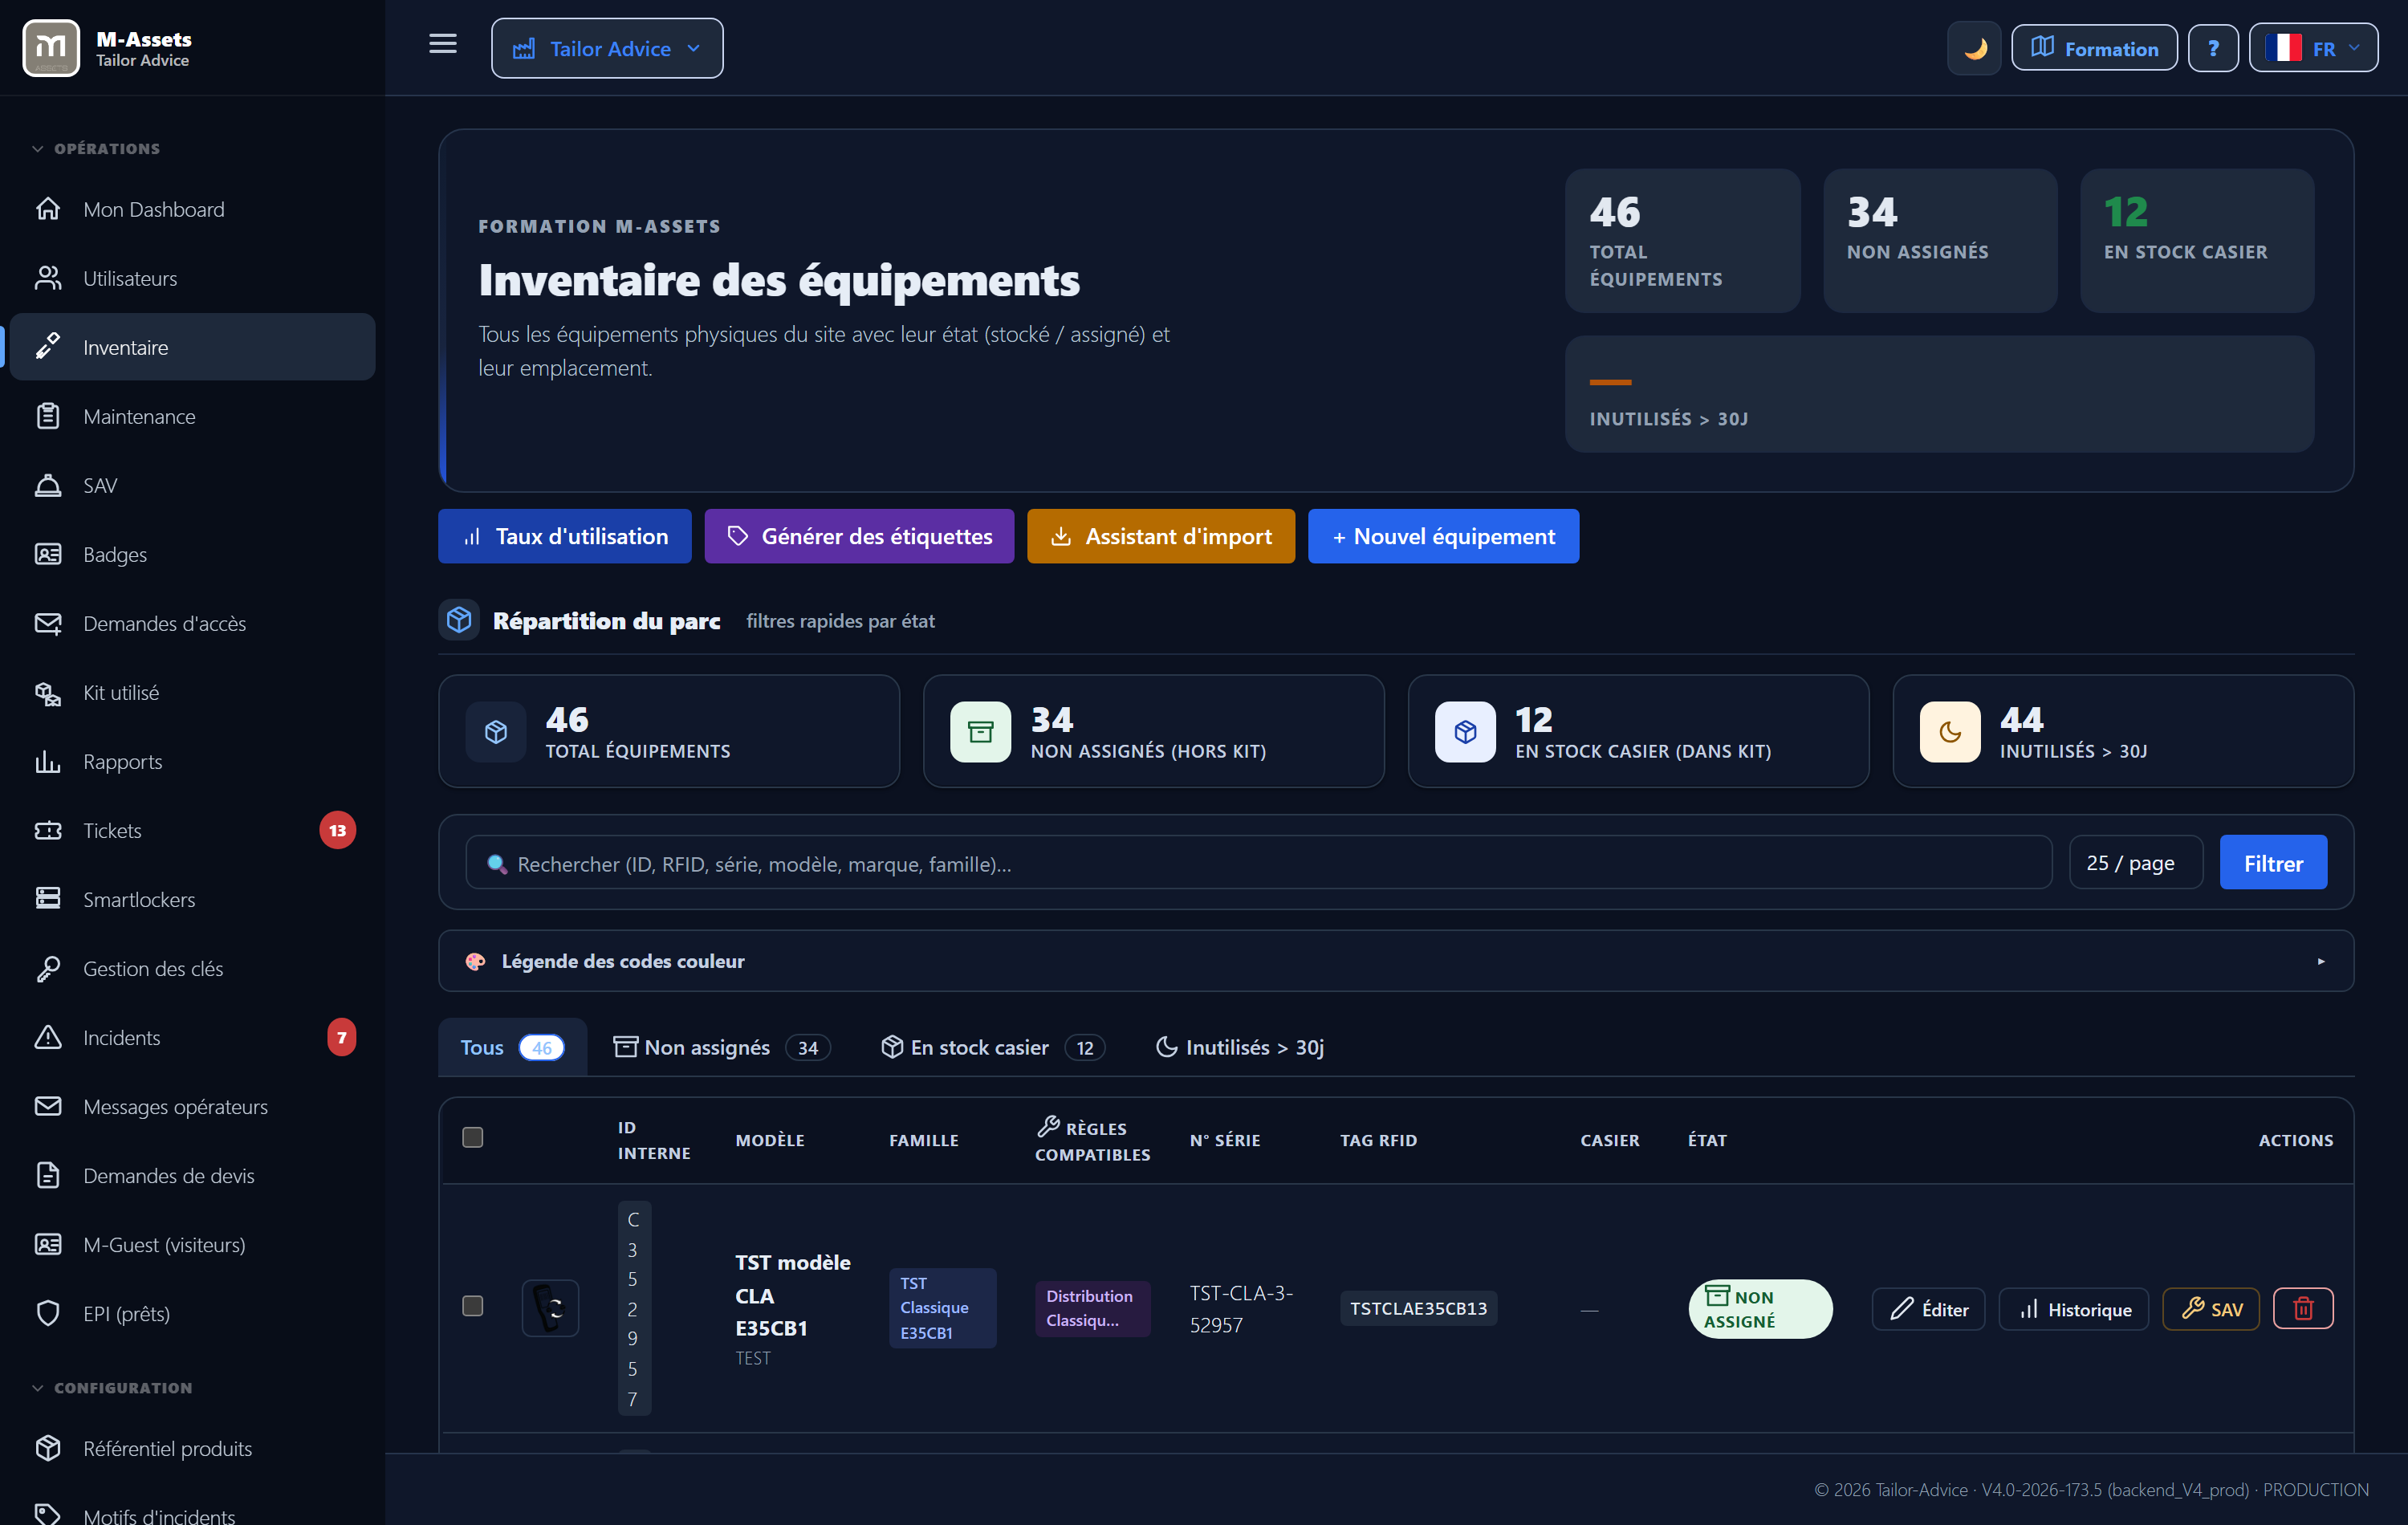The width and height of the screenshot is (2408, 1525).
Task: Open Mon Dashboard home icon
Action: pos(48,209)
